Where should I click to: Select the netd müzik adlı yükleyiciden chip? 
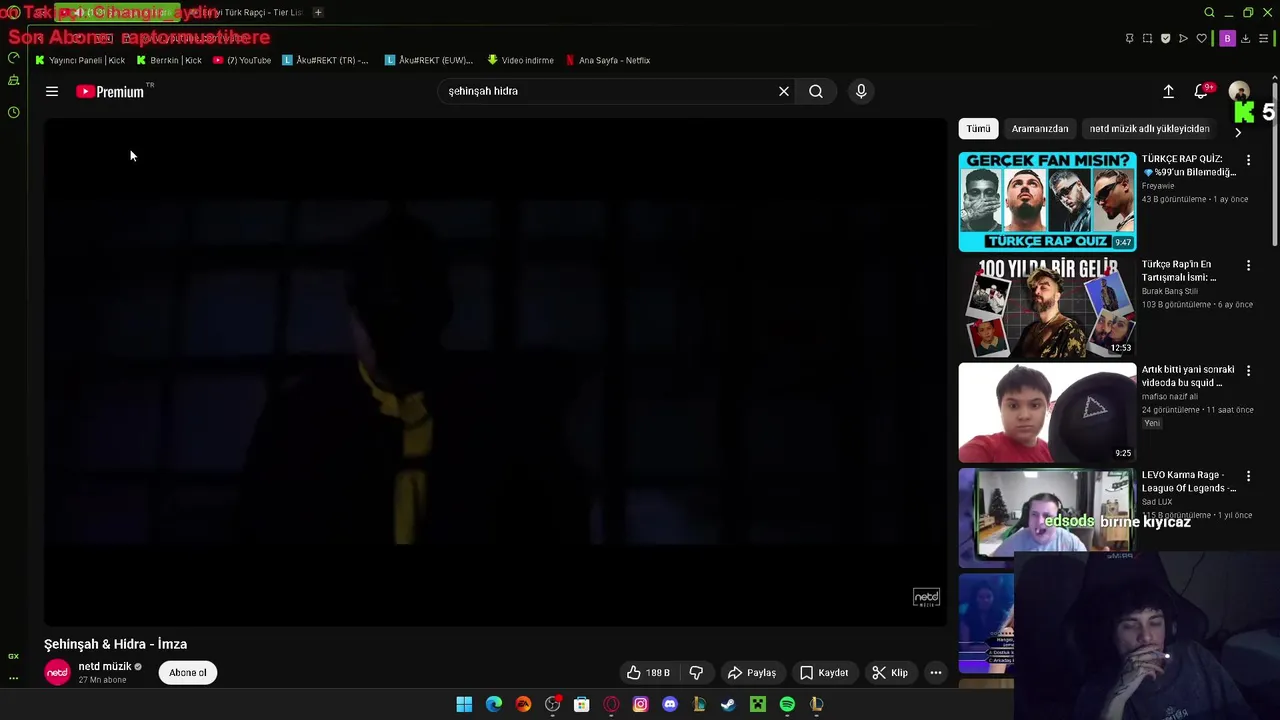click(x=1149, y=128)
